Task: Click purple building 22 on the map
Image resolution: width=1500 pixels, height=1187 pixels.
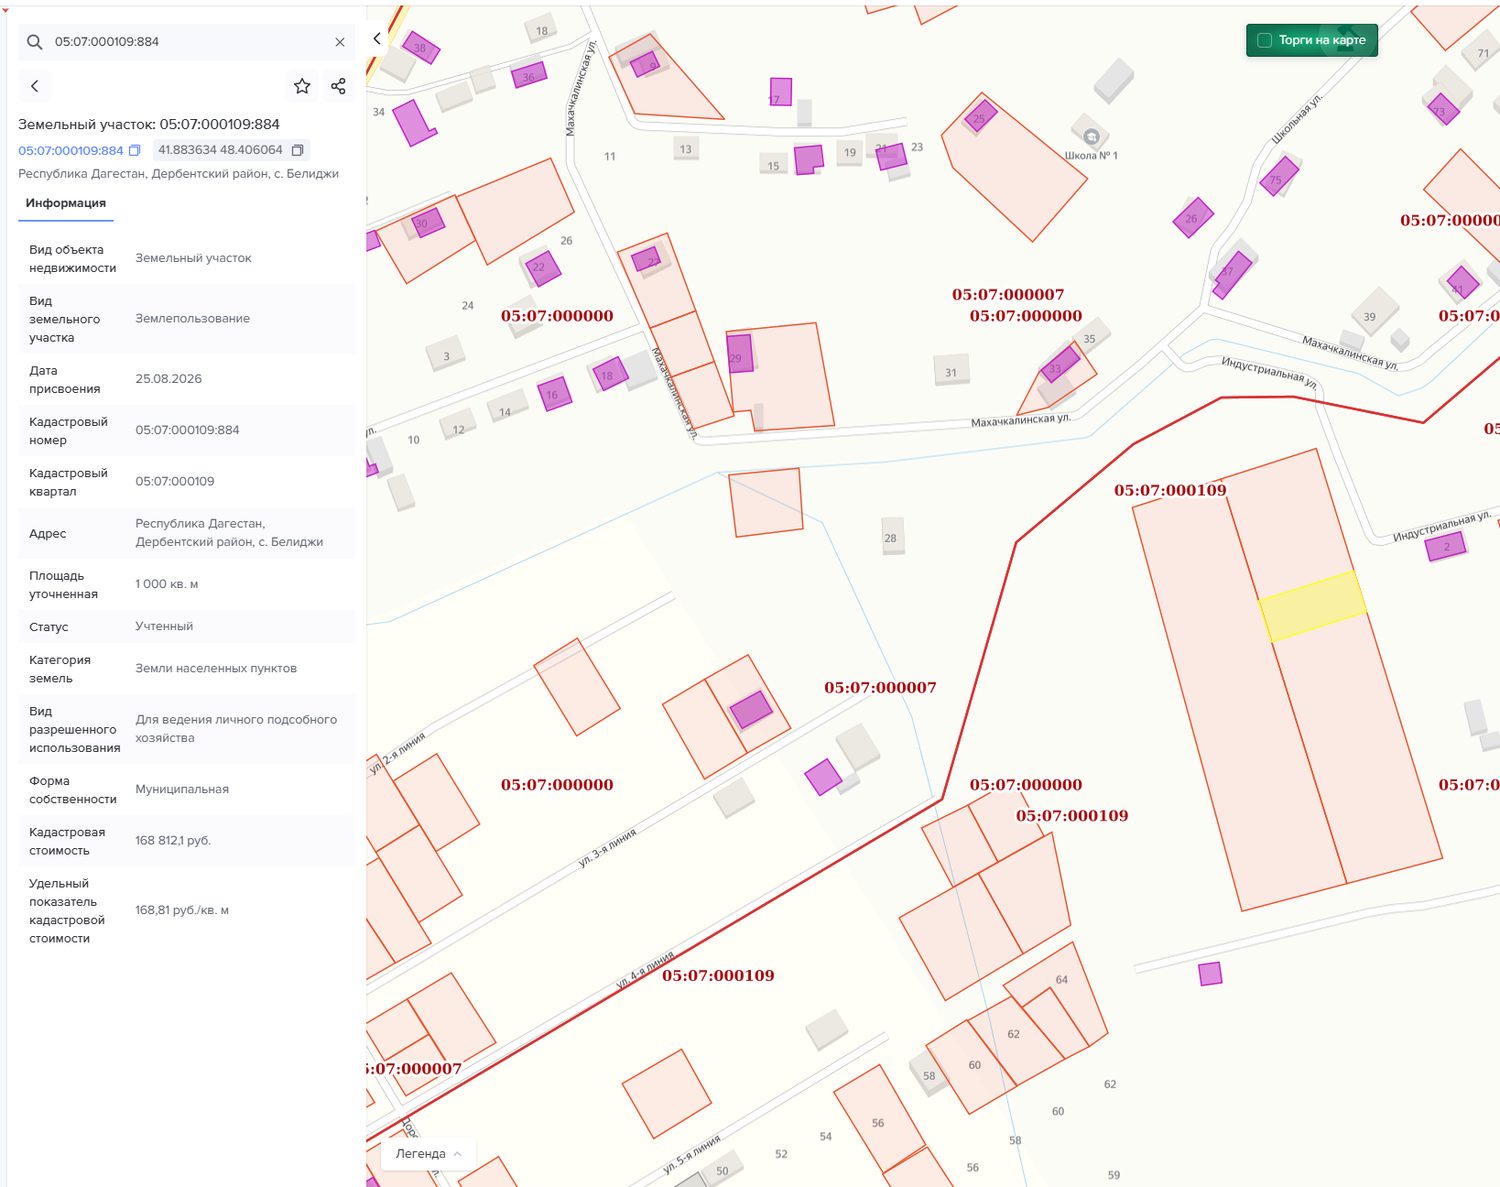Action: point(543,267)
